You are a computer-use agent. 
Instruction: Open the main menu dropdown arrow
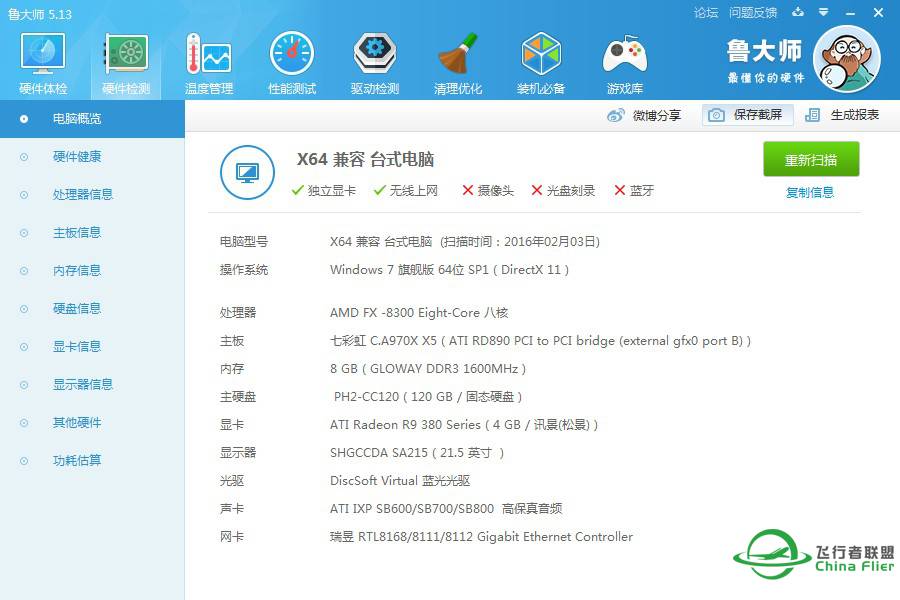coord(824,12)
